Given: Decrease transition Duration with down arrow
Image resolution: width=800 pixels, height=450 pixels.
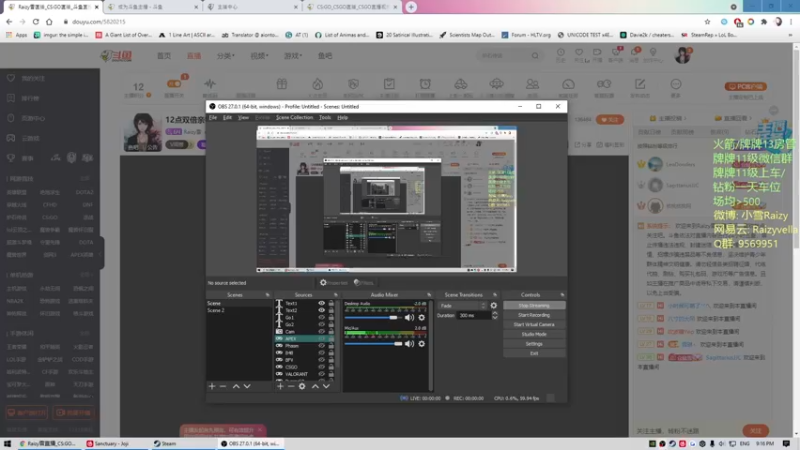Looking at the screenshot, I should (x=494, y=318).
